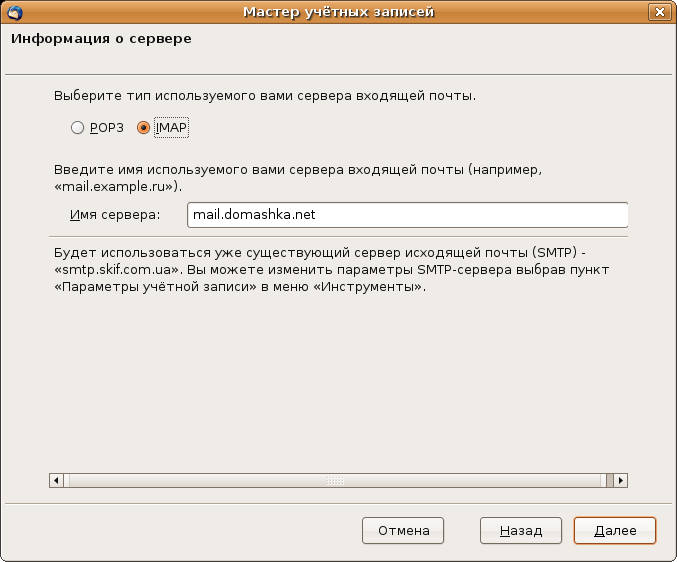Select the POP3 server type
The height and width of the screenshot is (562, 677).
77,128
